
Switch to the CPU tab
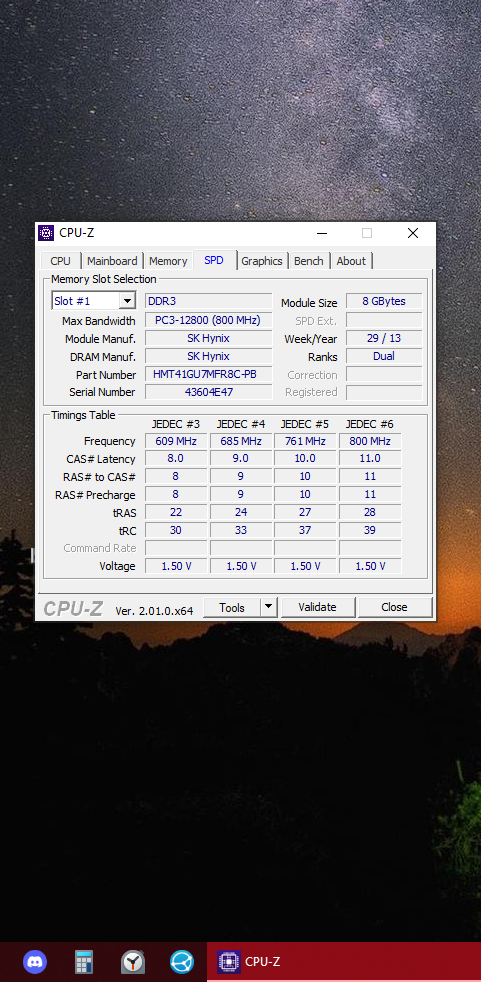61,261
